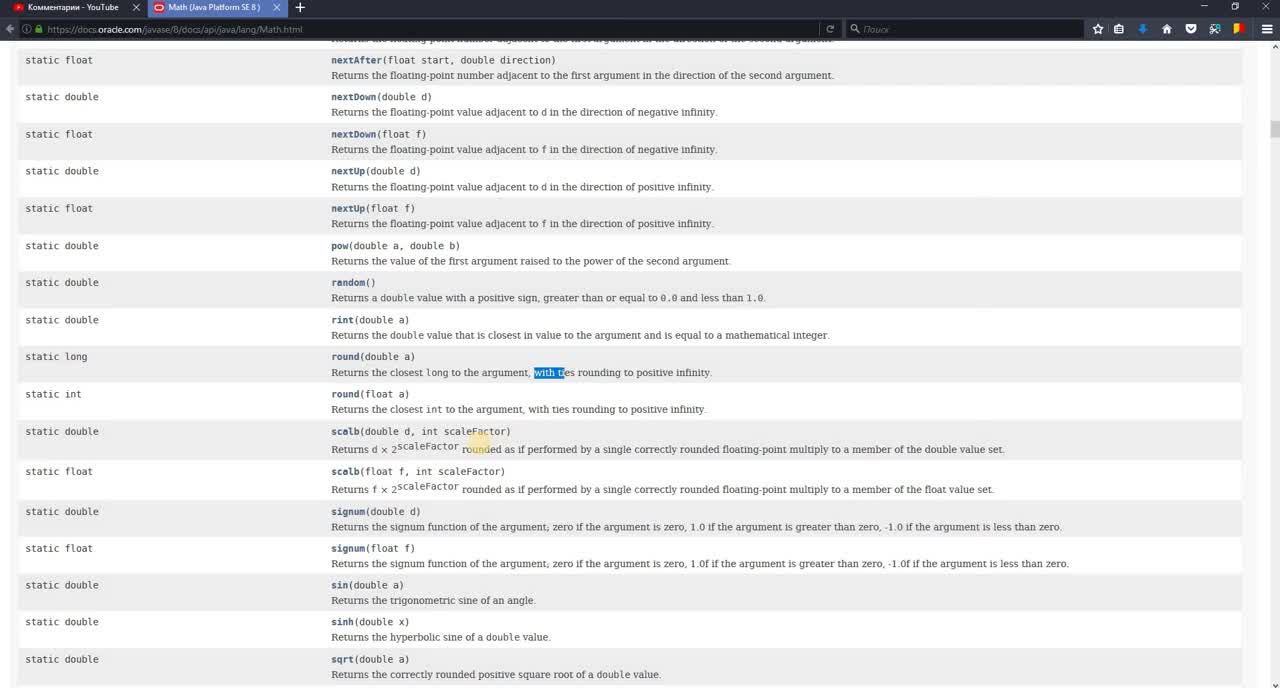
Task: Click the signum(double d) method link
Action: point(348,512)
